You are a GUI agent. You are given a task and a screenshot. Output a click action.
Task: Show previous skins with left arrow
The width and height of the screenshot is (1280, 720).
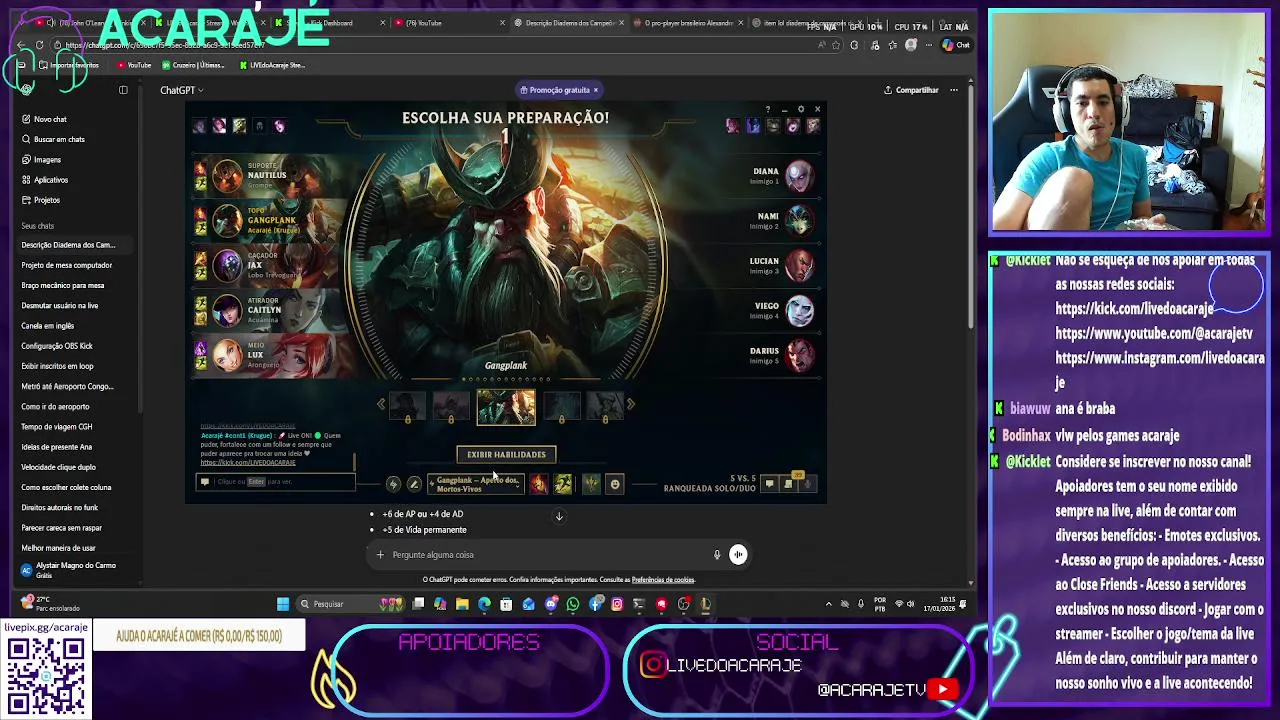tap(380, 404)
